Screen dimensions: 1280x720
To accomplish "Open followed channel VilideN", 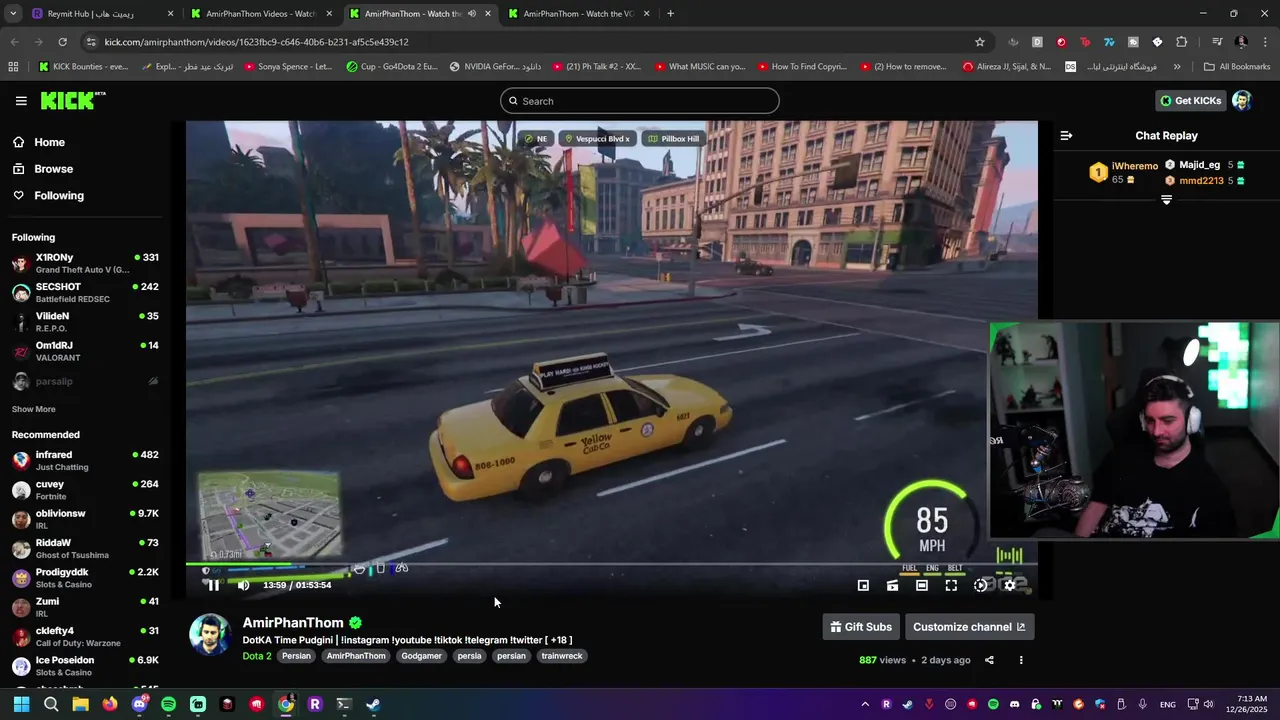I will tap(85, 321).
